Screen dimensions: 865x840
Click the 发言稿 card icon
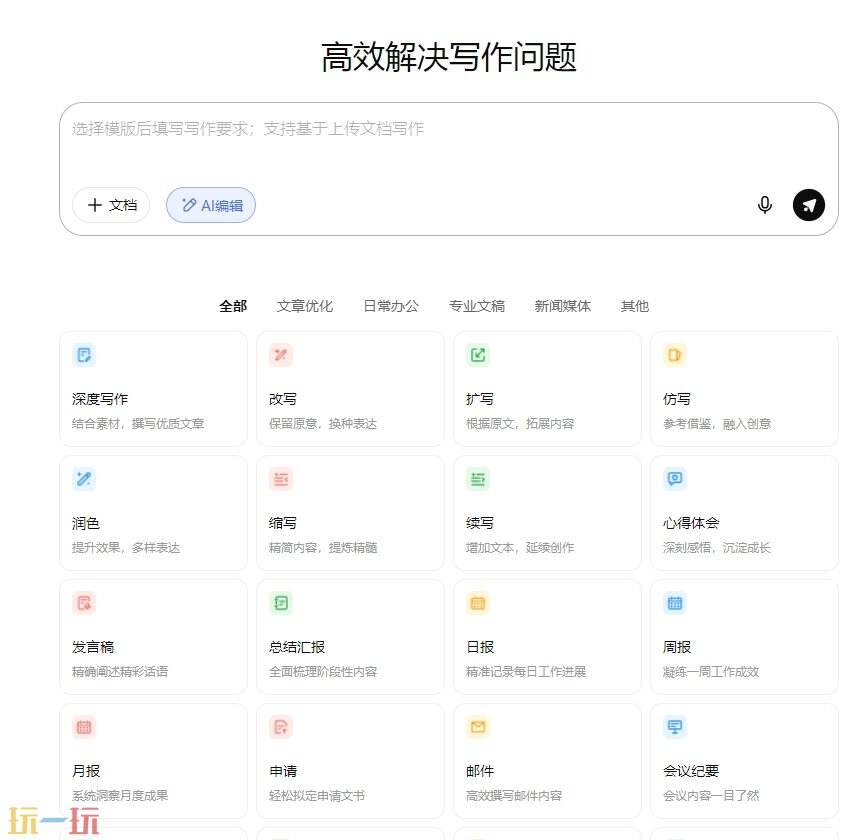pyautogui.click(x=84, y=603)
